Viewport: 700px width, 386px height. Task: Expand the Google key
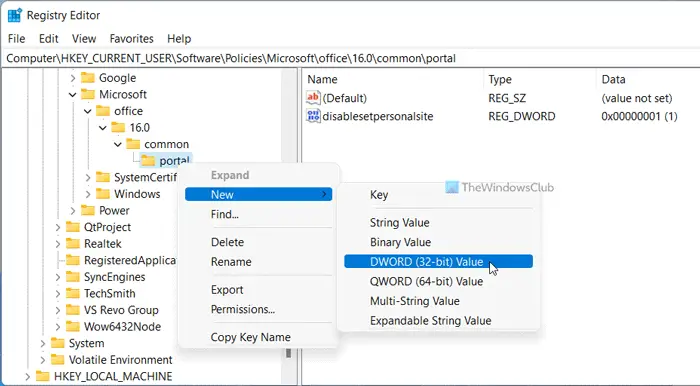pyautogui.click(x=73, y=79)
